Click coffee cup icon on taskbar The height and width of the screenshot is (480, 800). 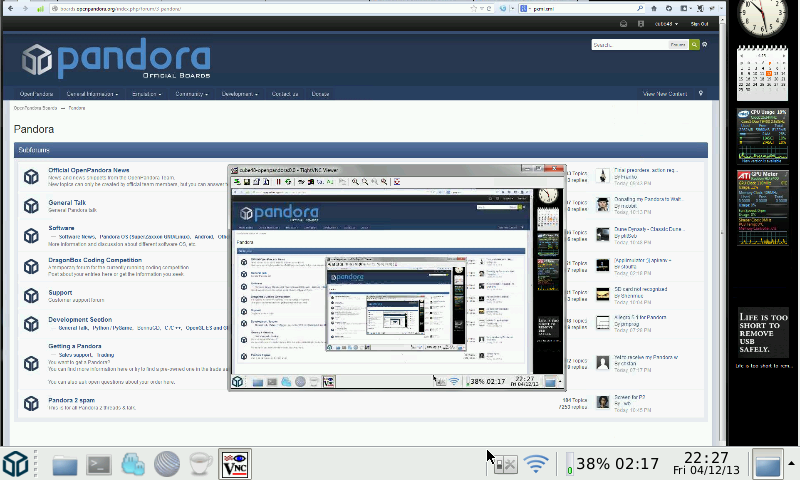[x=201, y=465]
